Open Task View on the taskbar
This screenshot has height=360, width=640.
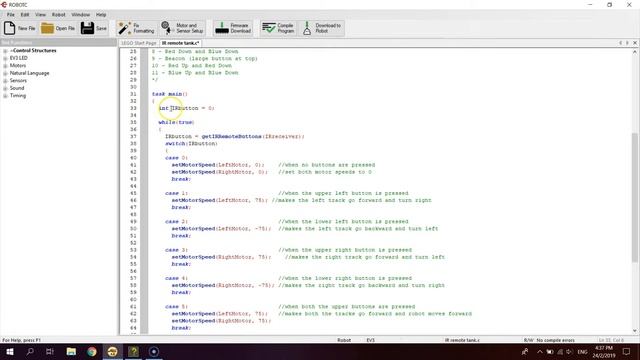tap(50, 351)
